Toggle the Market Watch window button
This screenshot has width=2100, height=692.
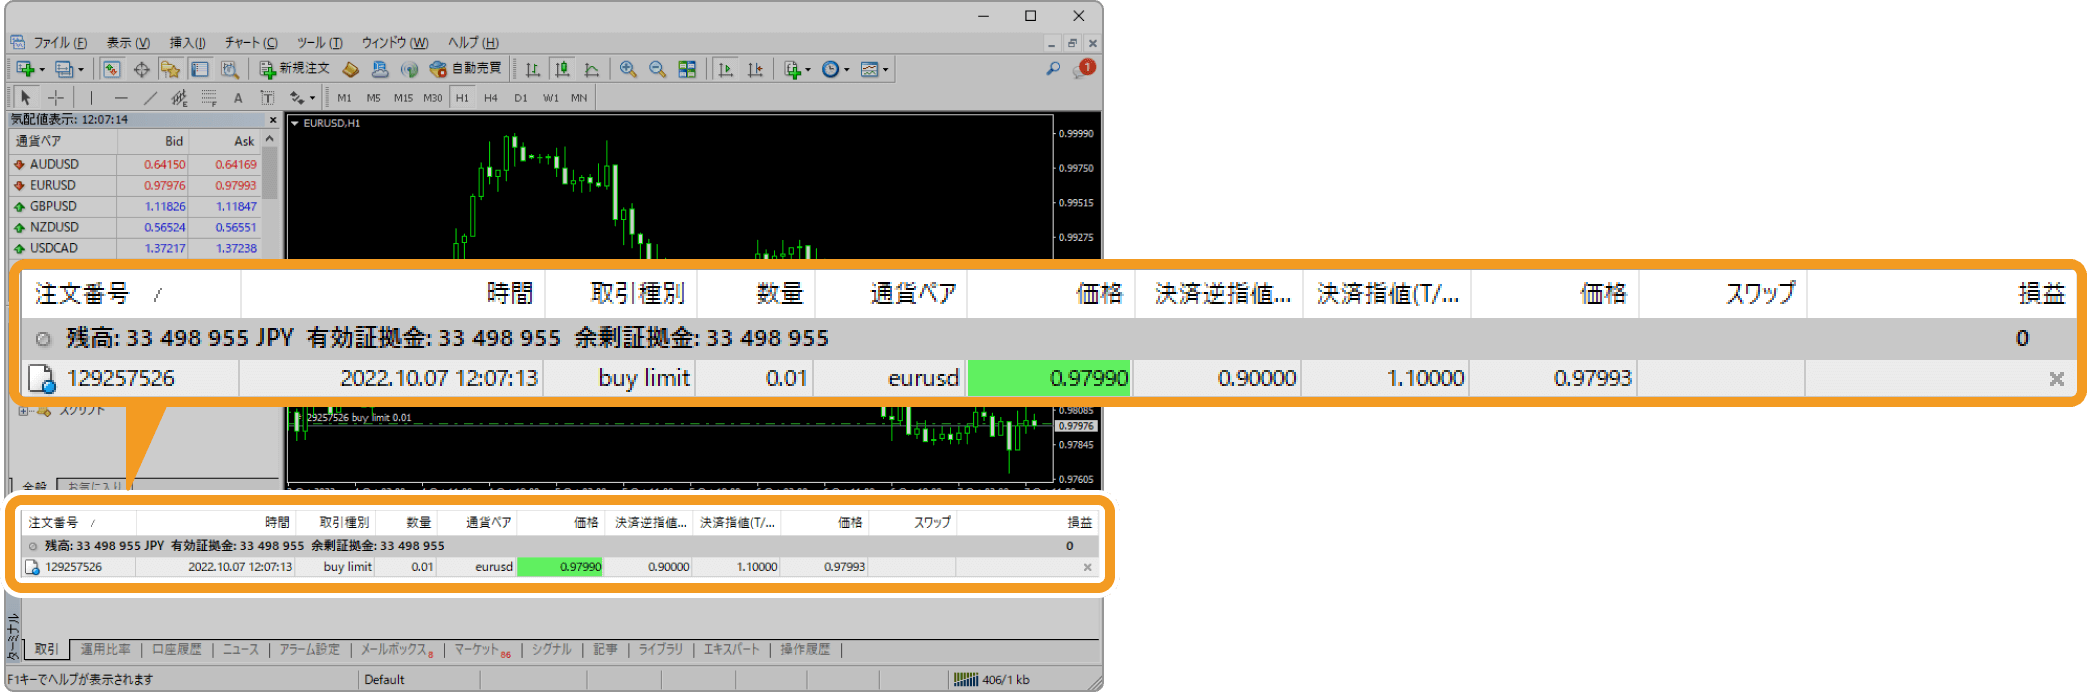(x=112, y=69)
